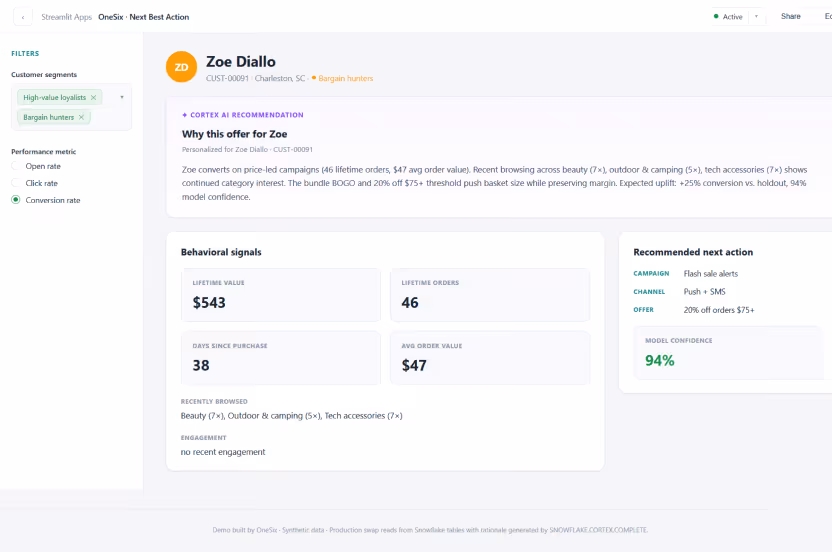This screenshot has height=552, width=832.
Task: Remove the High-value loyalists segment tag
Action: pos(93,98)
